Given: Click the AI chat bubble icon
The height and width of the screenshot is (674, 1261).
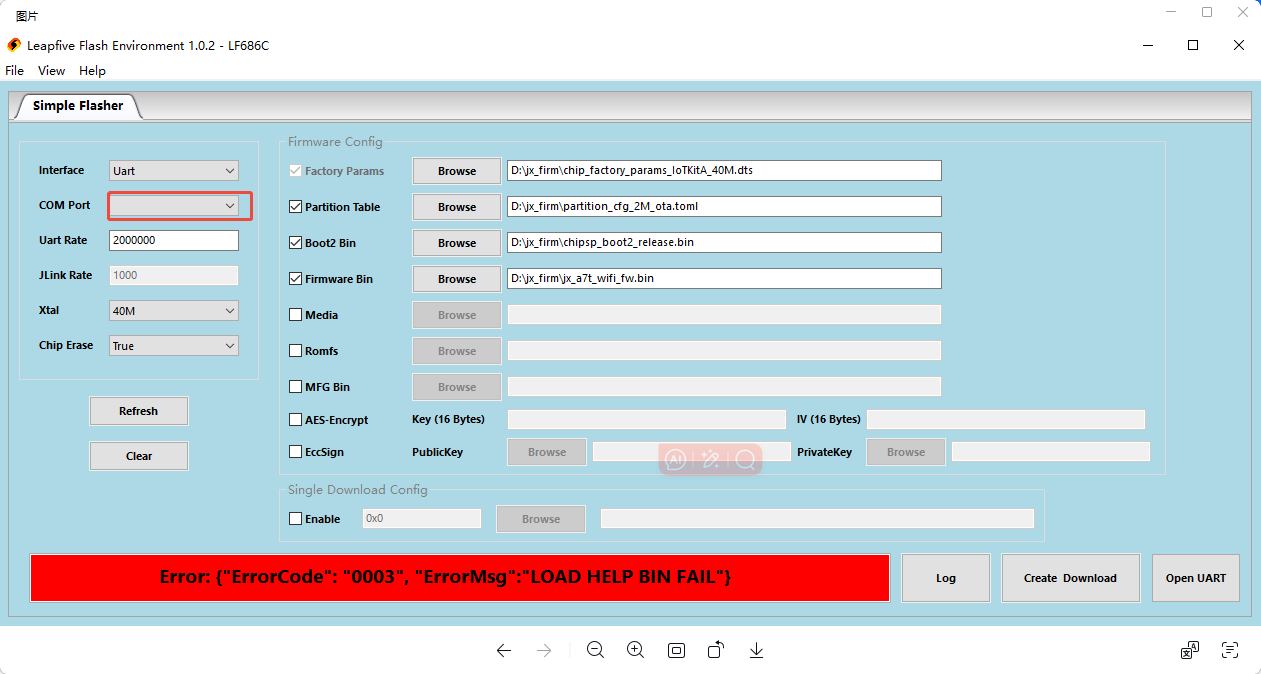Looking at the screenshot, I should tap(676, 459).
